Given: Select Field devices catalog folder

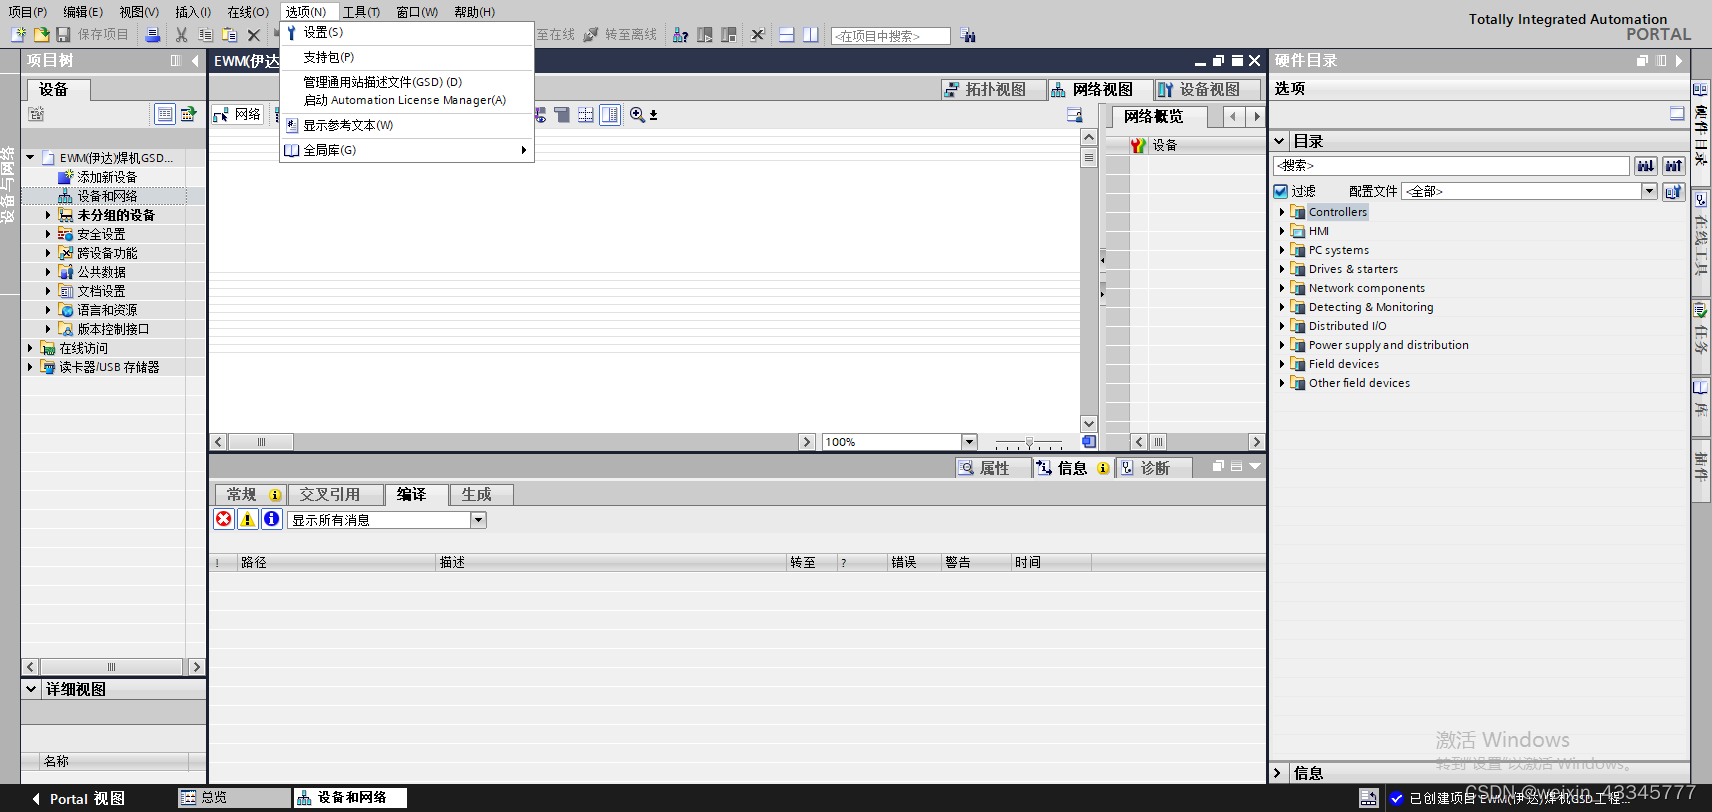Looking at the screenshot, I should coord(1344,364).
